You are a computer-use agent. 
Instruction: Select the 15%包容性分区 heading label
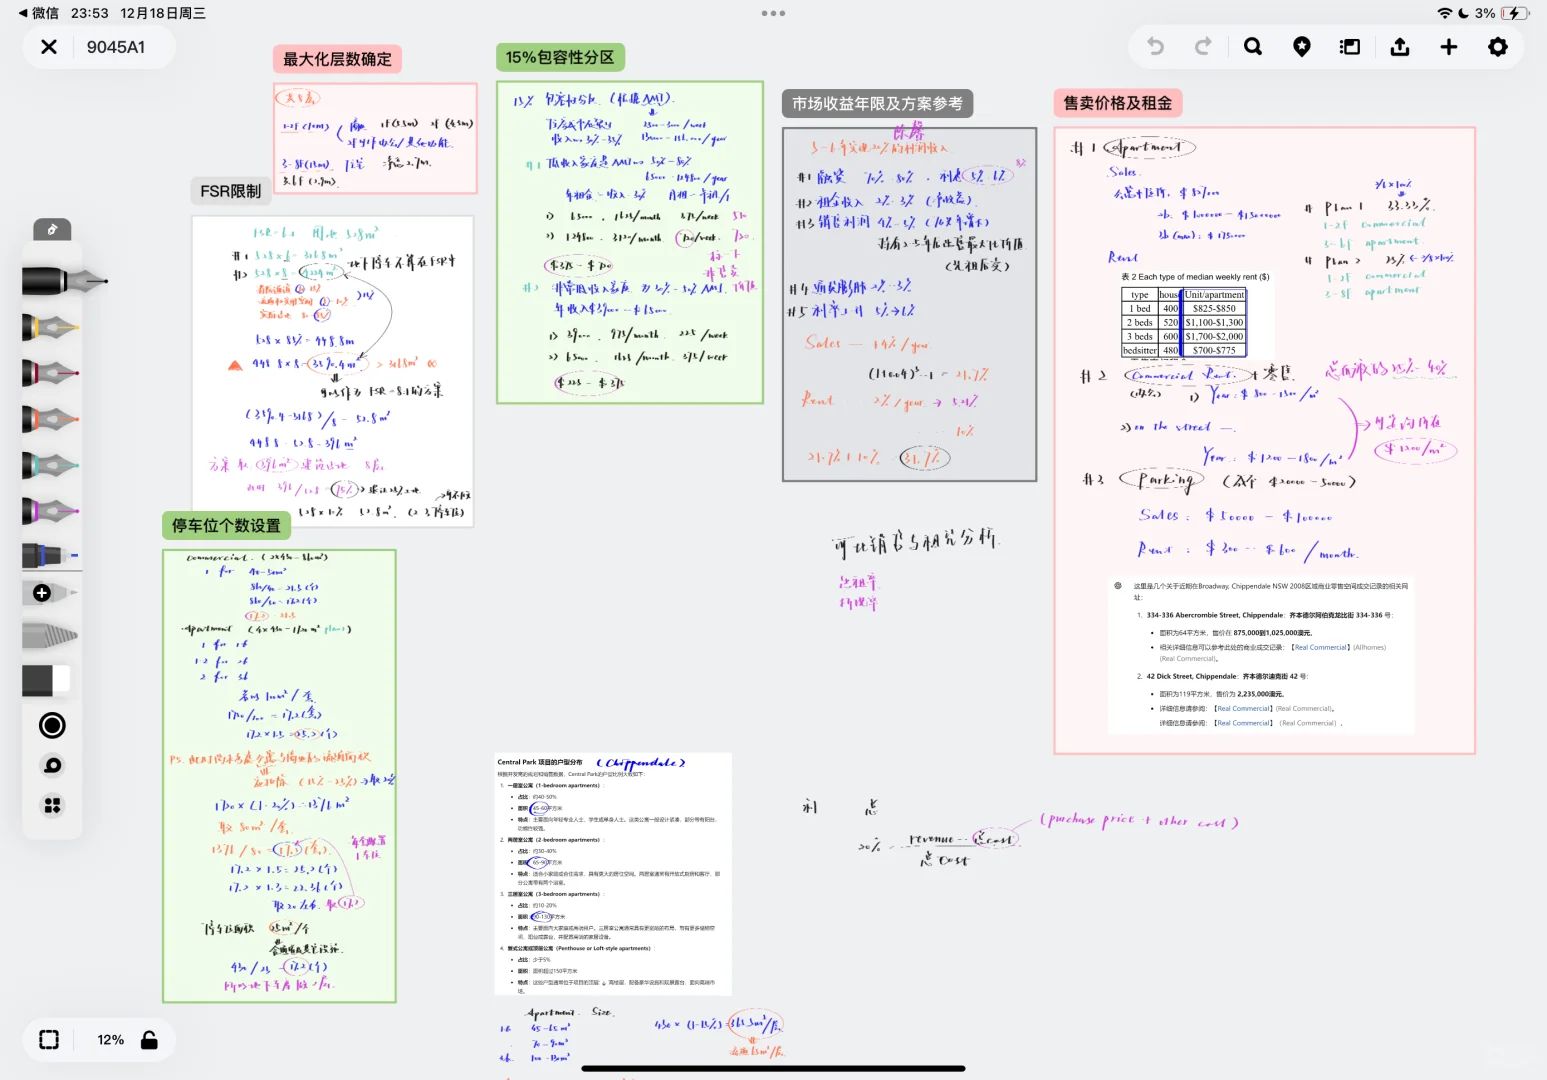(x=560, y=57)
